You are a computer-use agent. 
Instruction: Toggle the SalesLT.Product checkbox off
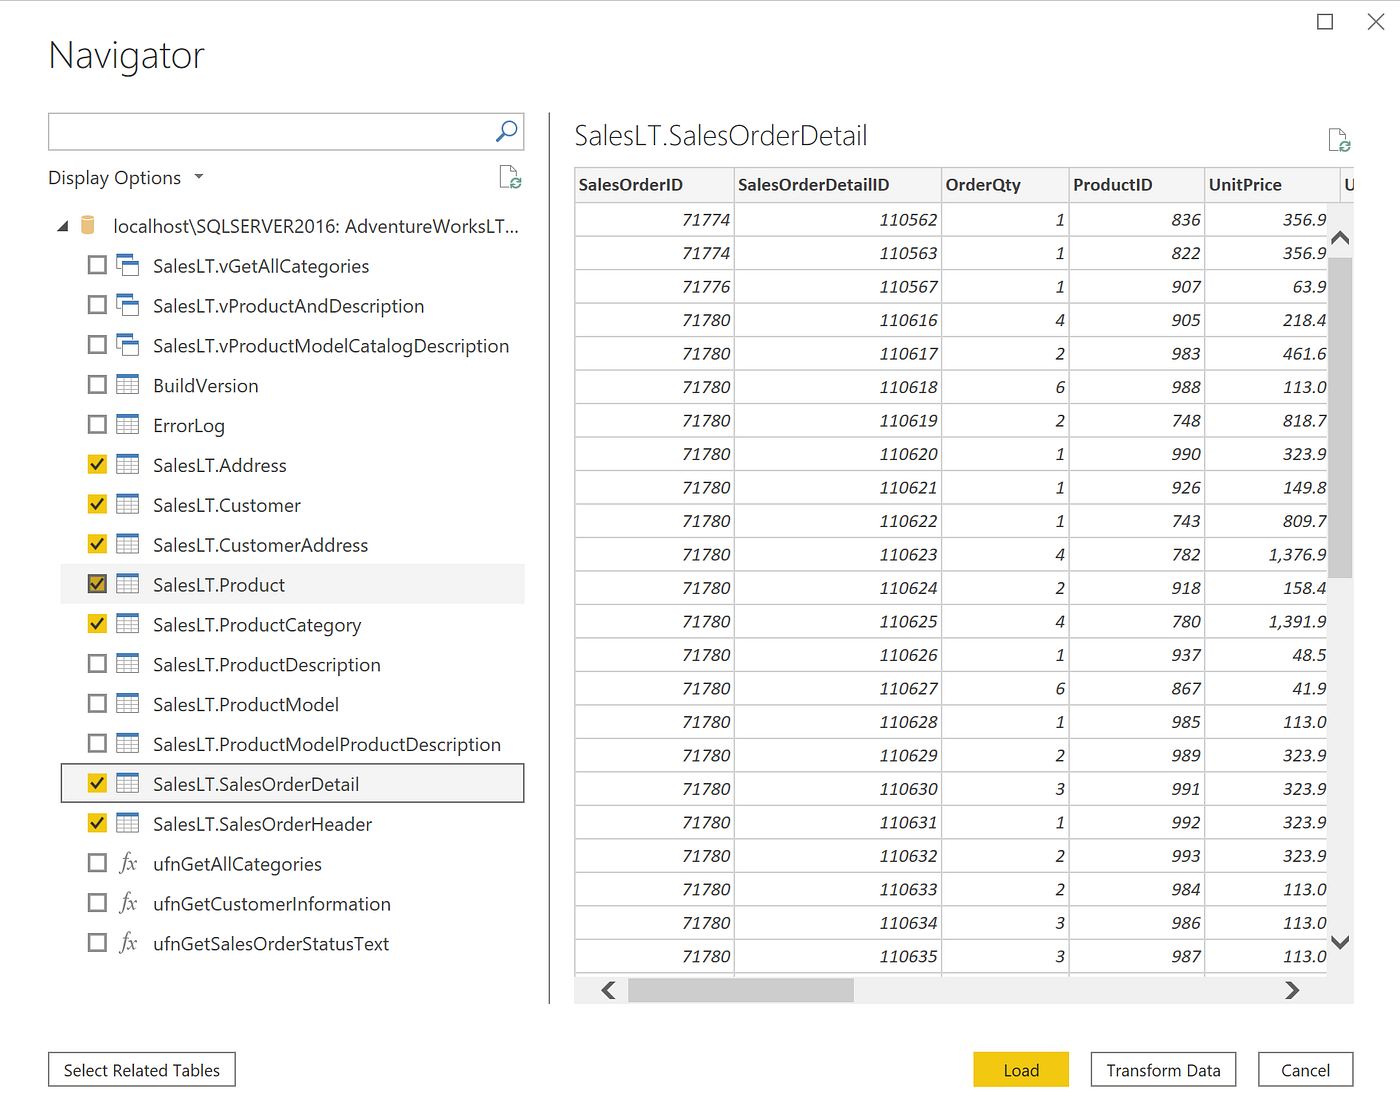(97, 584)
